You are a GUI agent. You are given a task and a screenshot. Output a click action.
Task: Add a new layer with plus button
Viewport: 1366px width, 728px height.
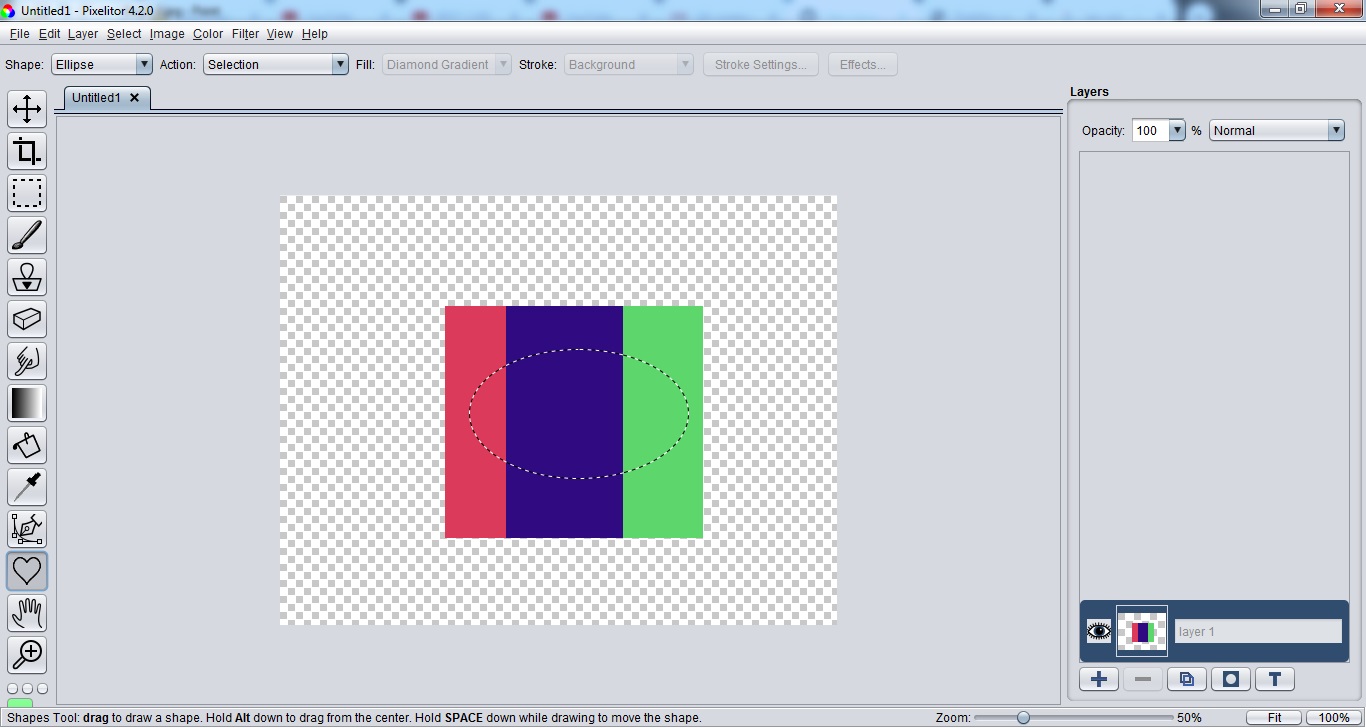click(1099, 679)
